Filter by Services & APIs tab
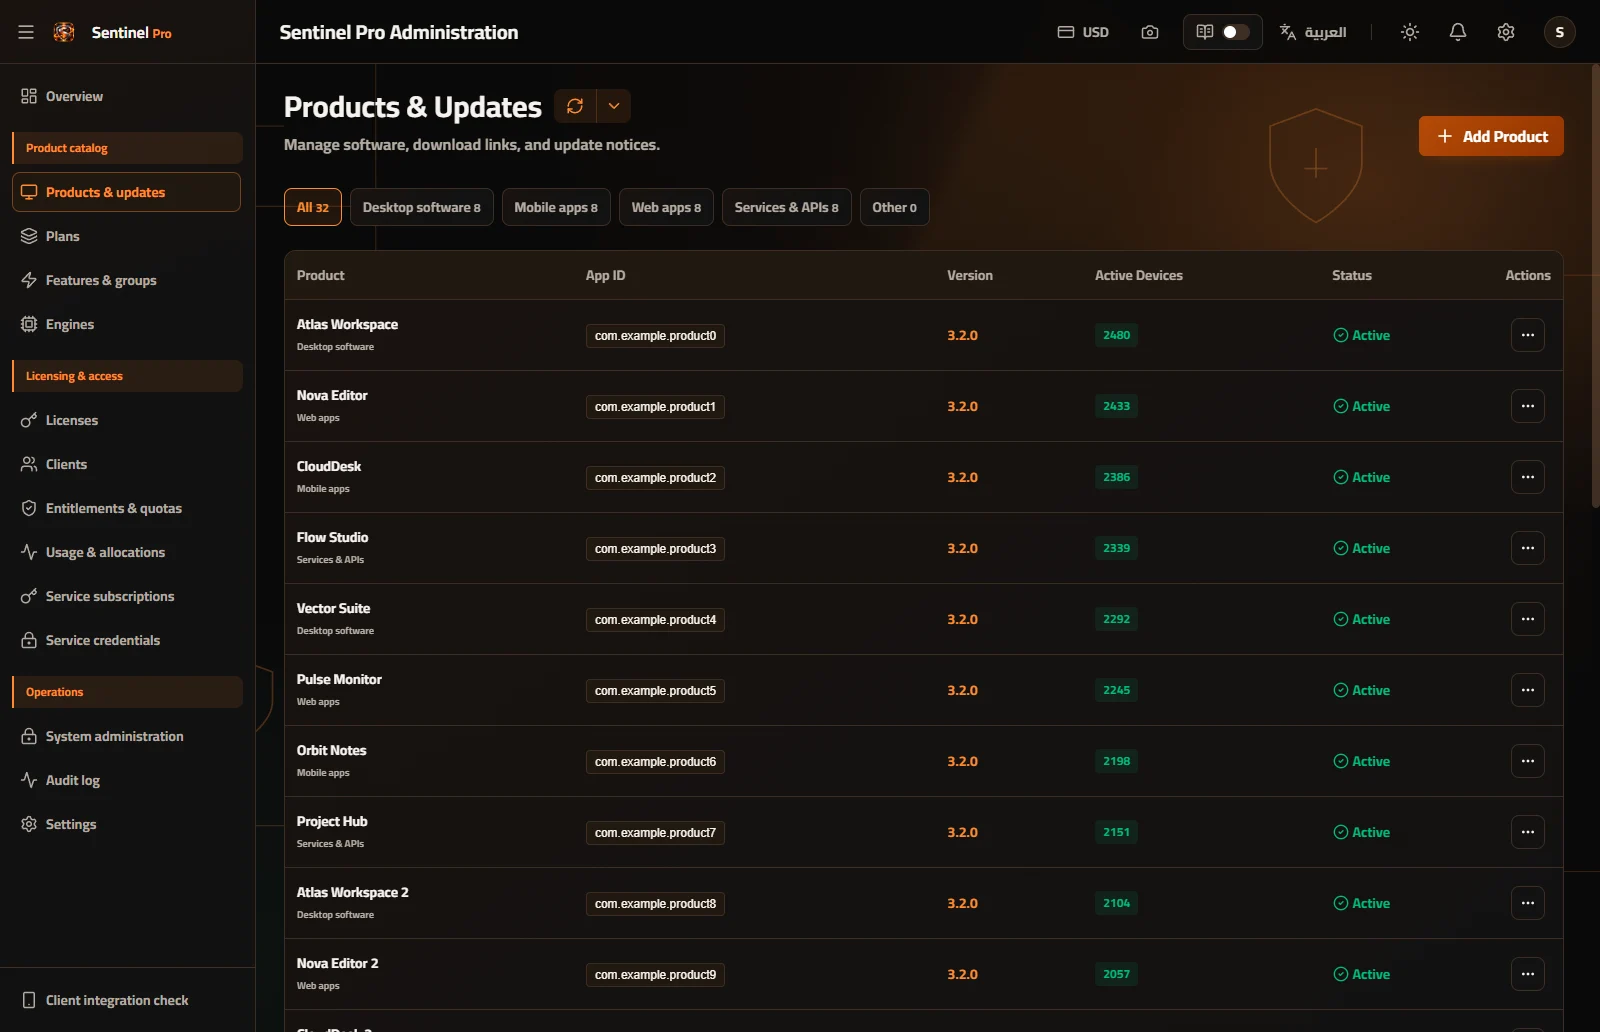 787,207
